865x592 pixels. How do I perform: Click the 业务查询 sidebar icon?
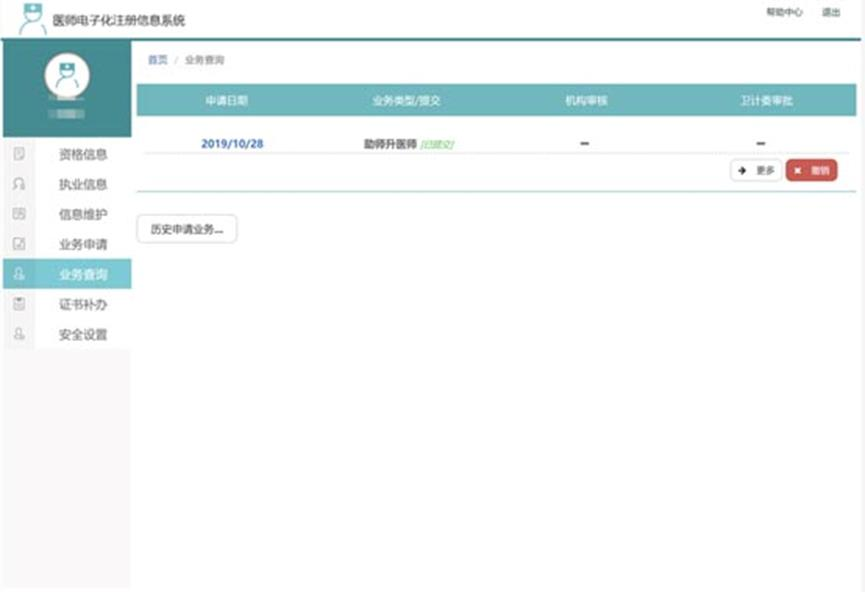(18, 274)
